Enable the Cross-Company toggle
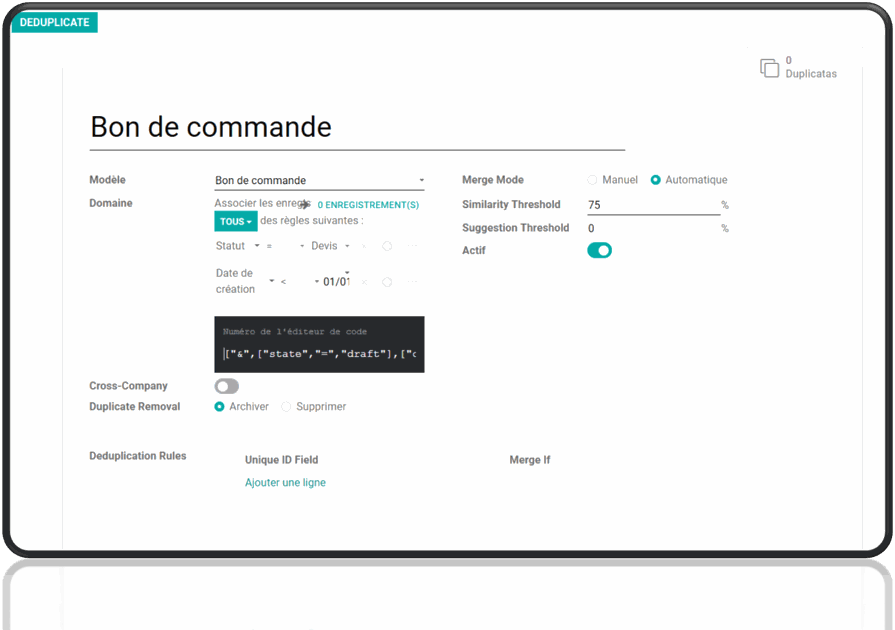This screenshot has width=895, height=630. pyautogui.click(x=226, y=385)
